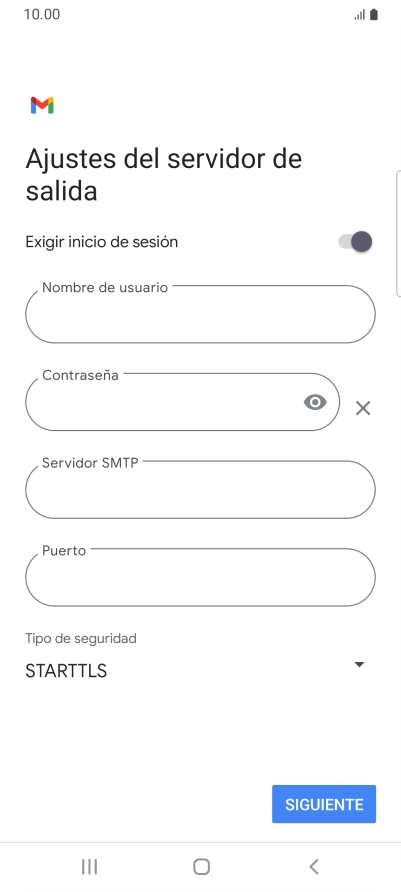The height and width of the screenshot is (892, 401).
Task: Focus the Nombre de usuario field
Action: tap(200, 314)
